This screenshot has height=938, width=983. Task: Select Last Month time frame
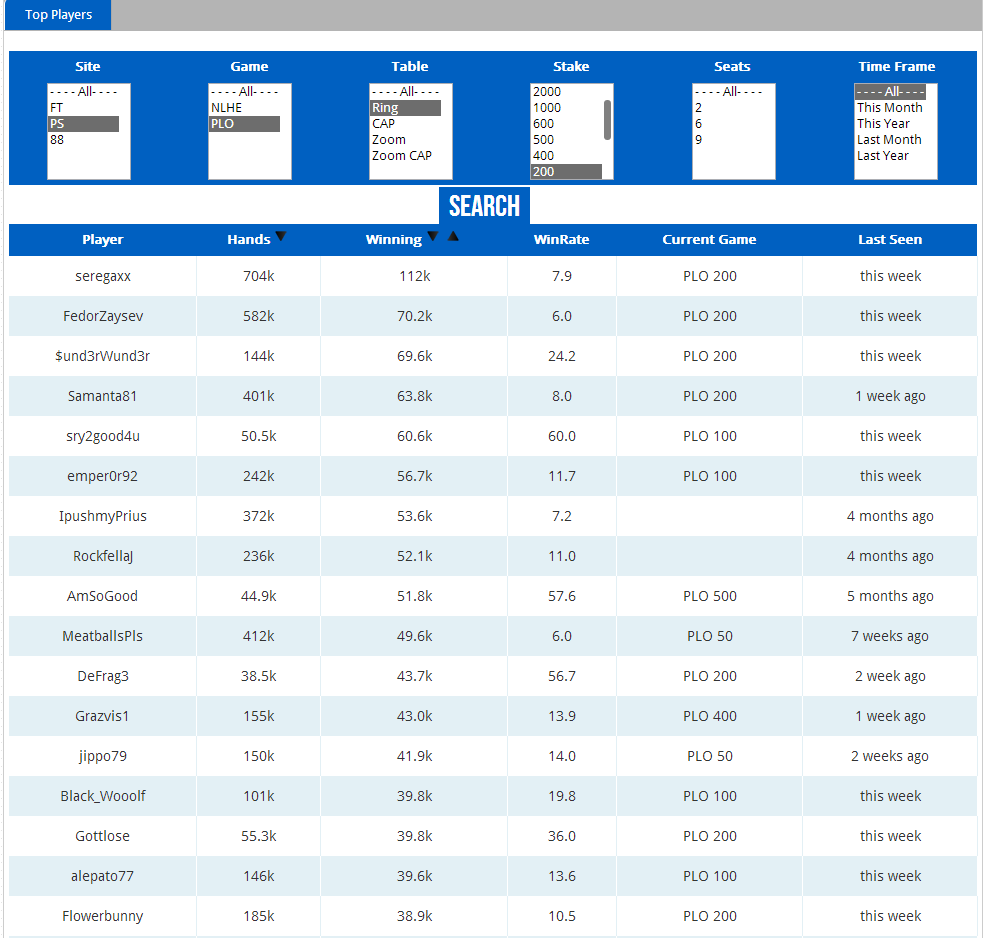tap(890, 140)
